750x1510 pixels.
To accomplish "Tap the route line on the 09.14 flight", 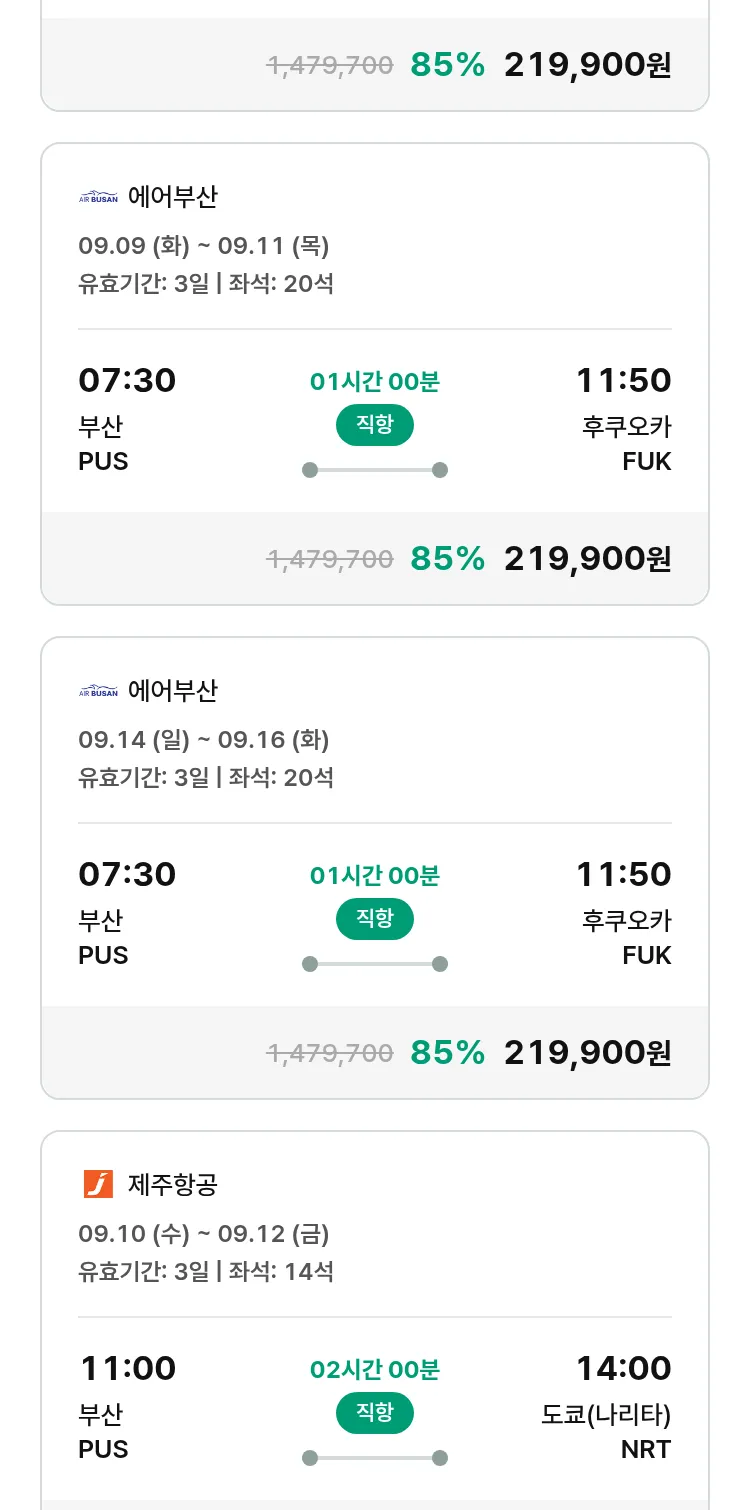I will pyautogui.click(x=375, y=964).
